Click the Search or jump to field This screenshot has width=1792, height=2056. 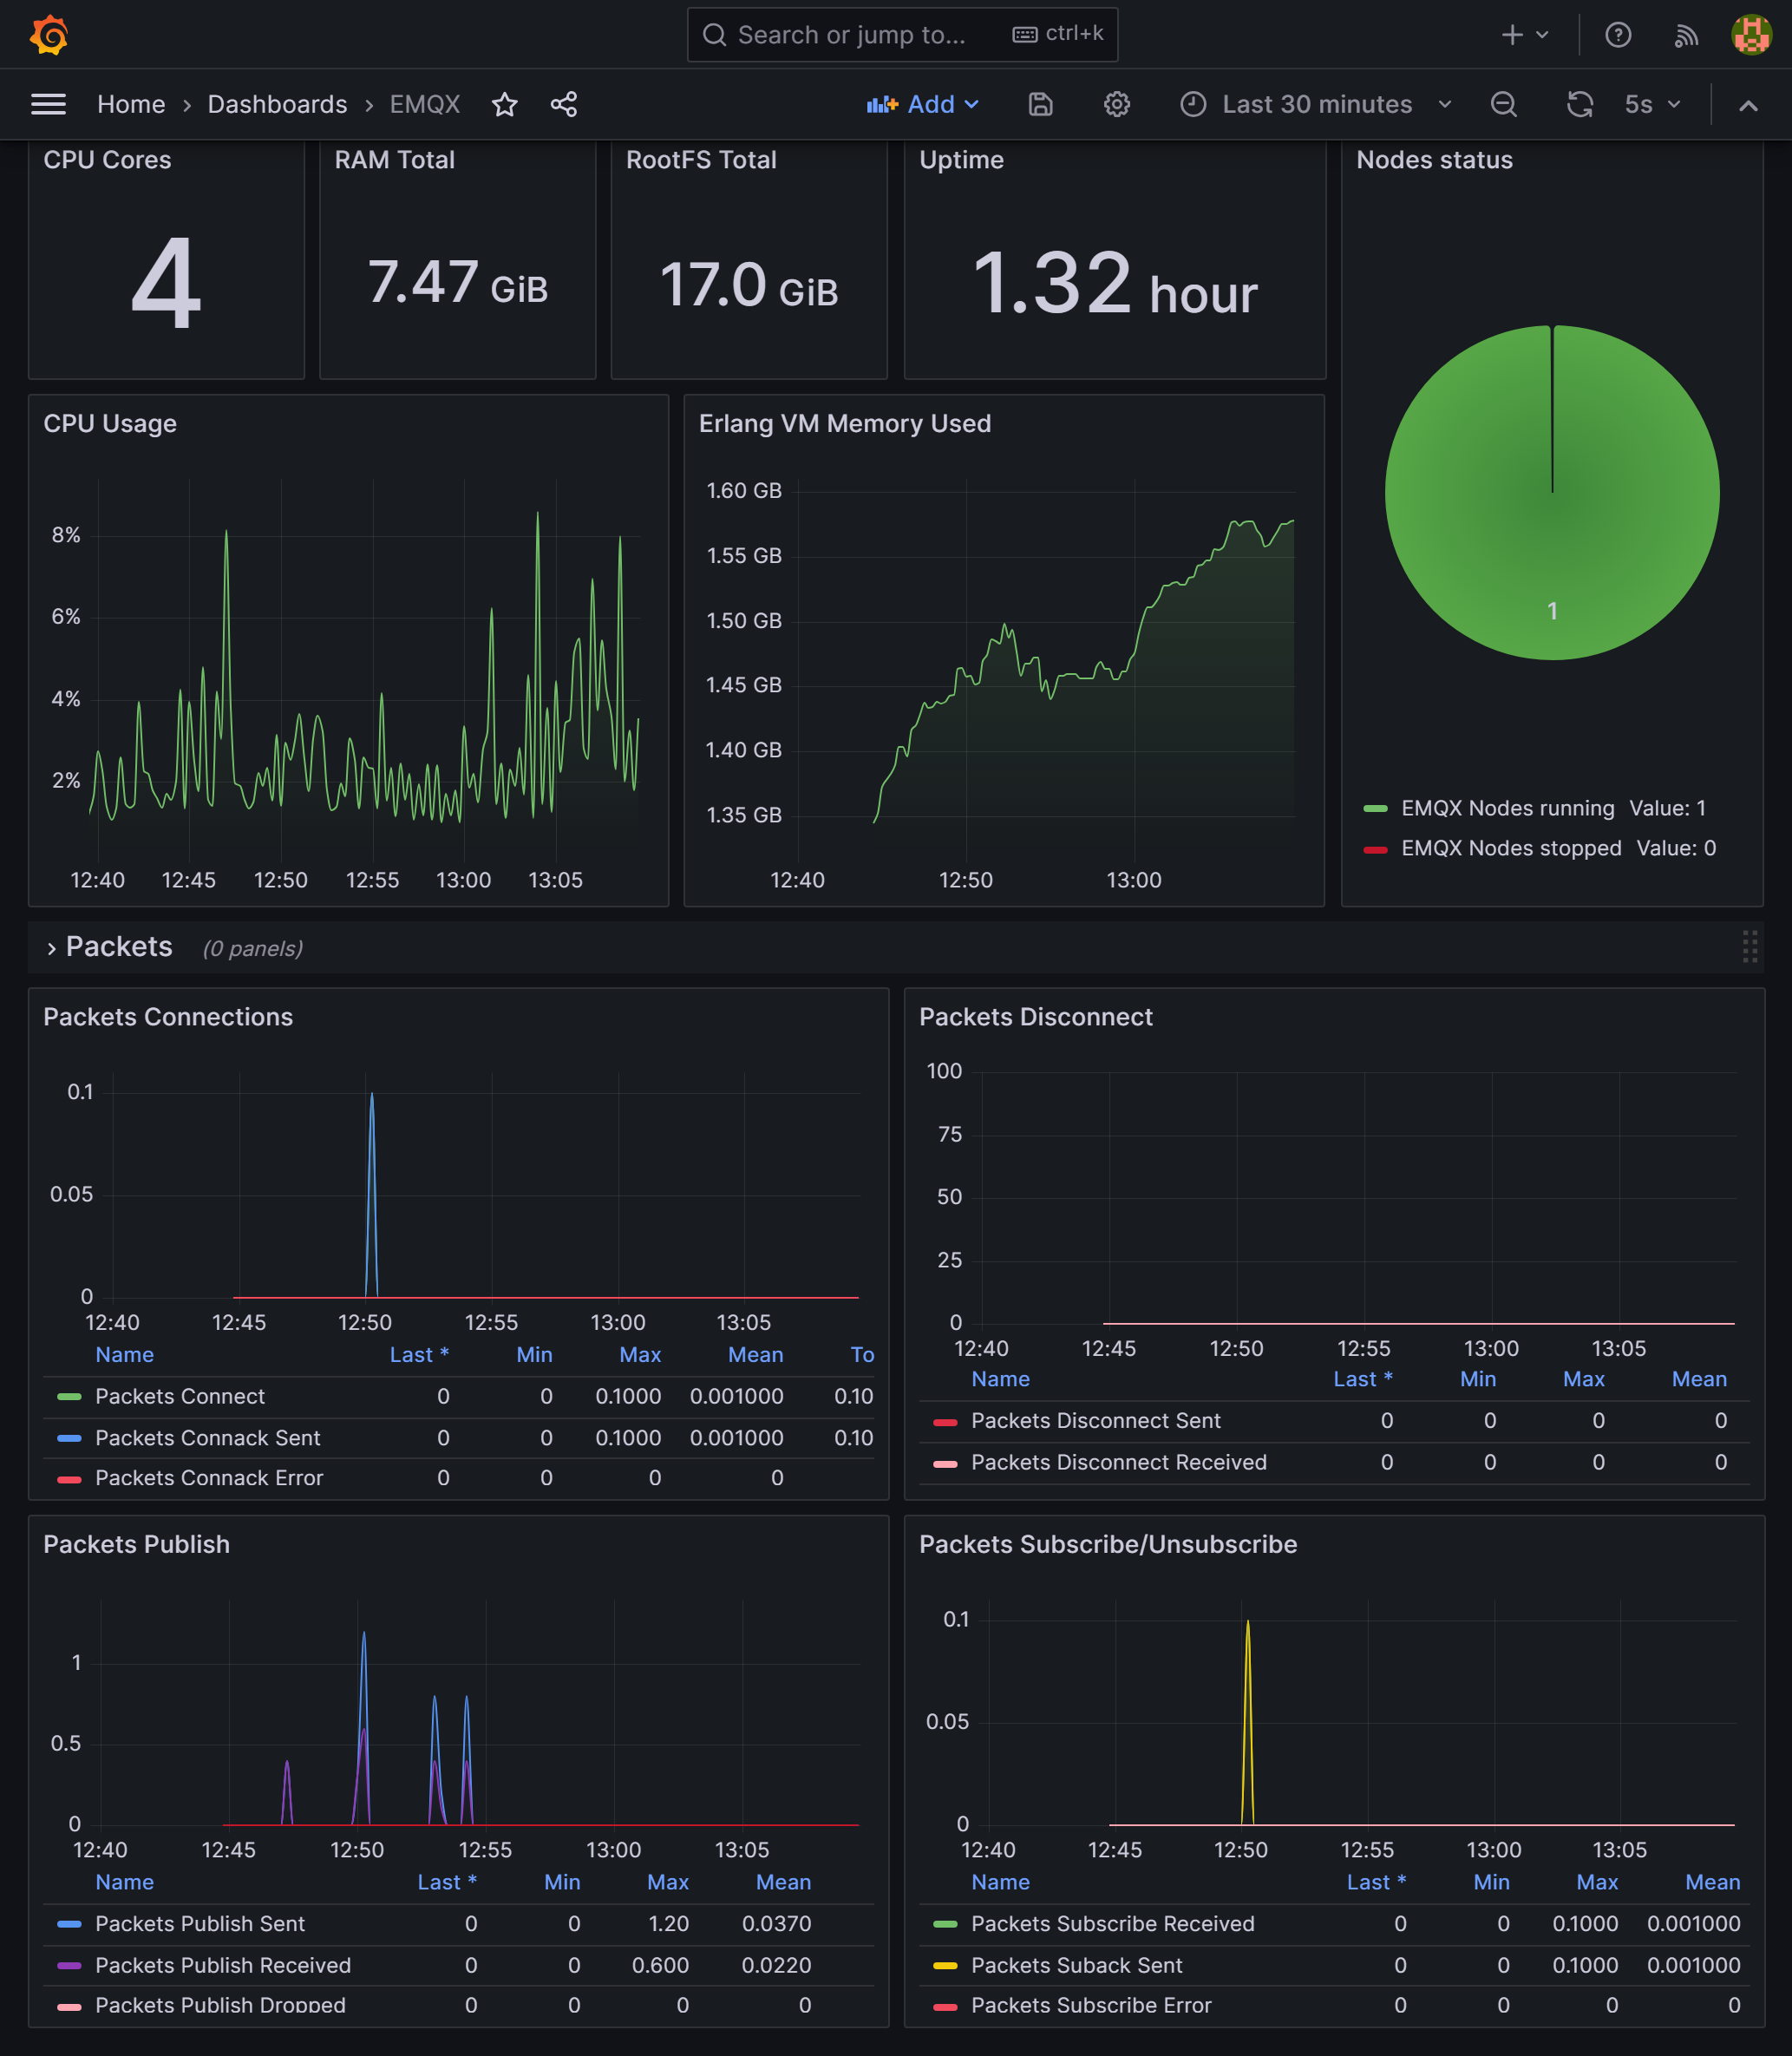tap(850, 35)
